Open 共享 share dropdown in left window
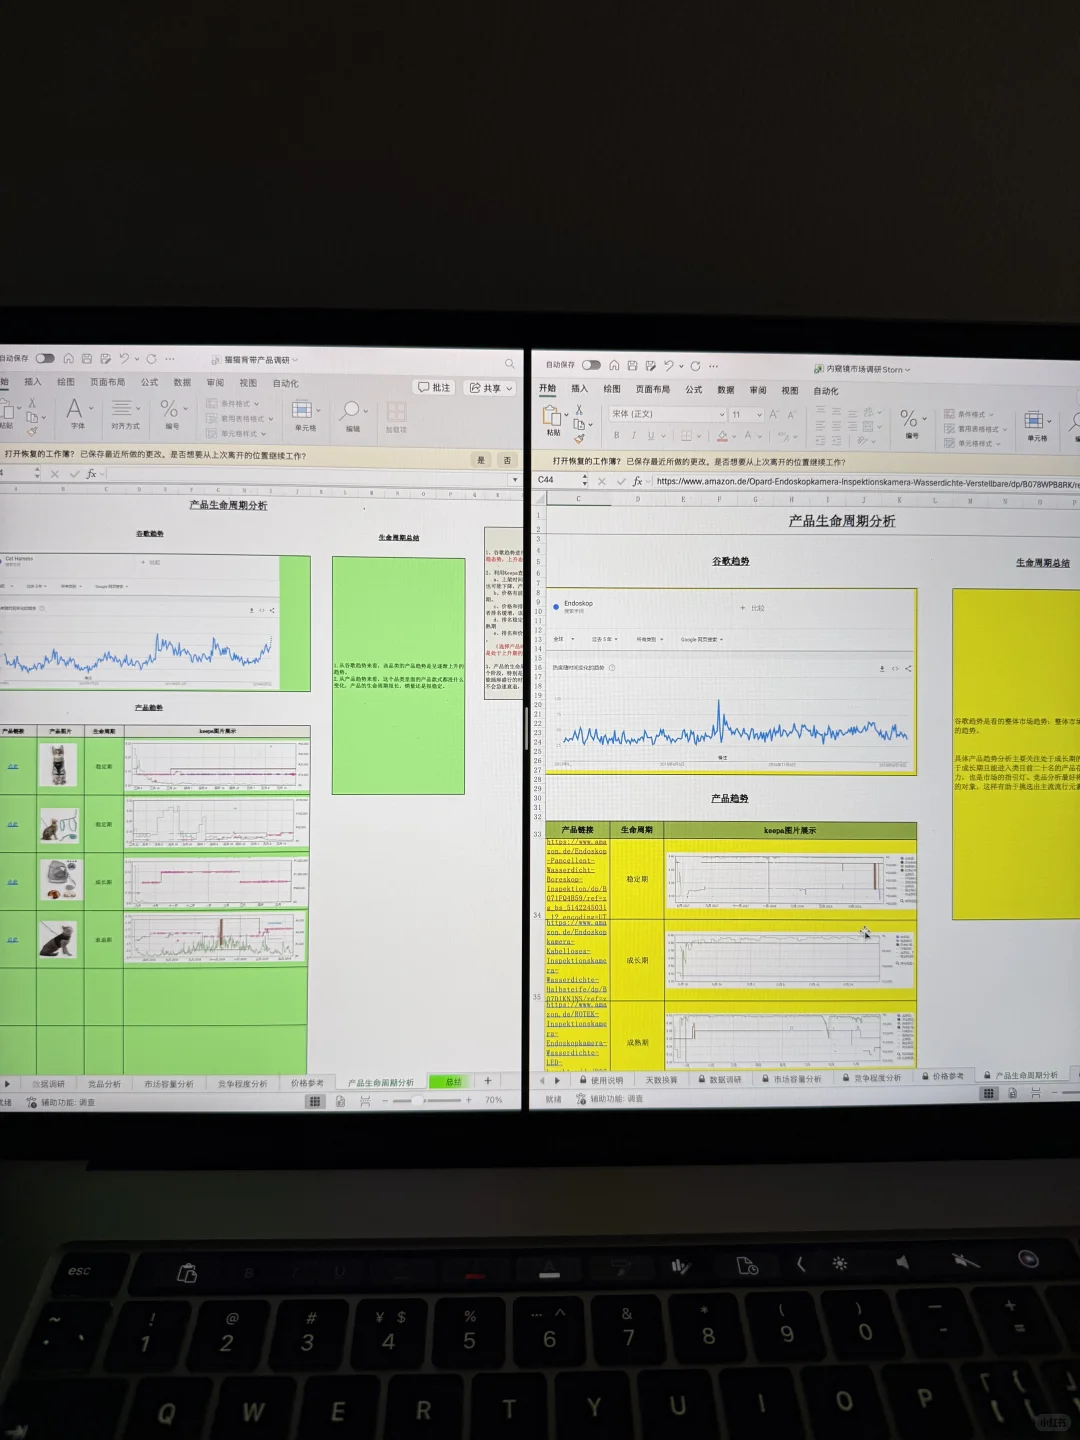 tap(491, 388)
